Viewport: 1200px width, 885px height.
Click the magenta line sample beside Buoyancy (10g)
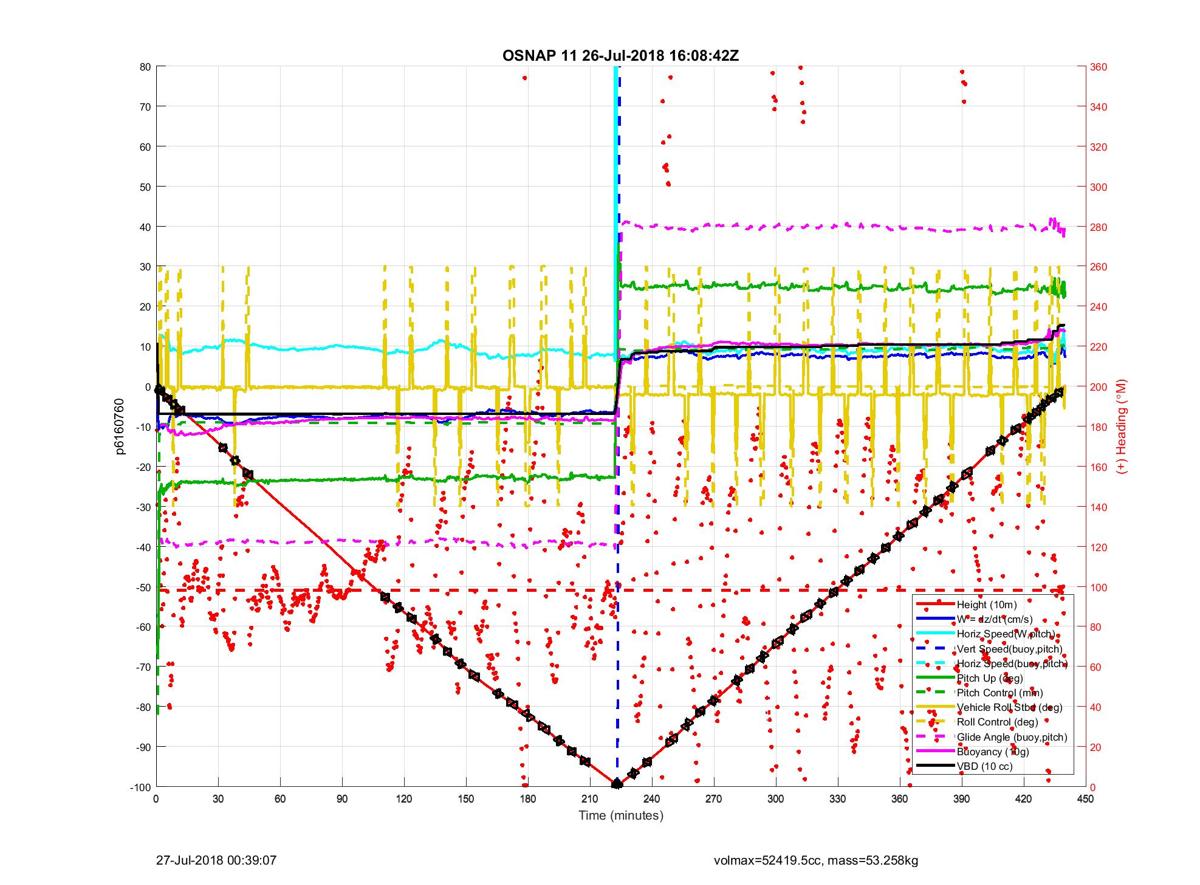pyautogui.click(x=935, y=750)
